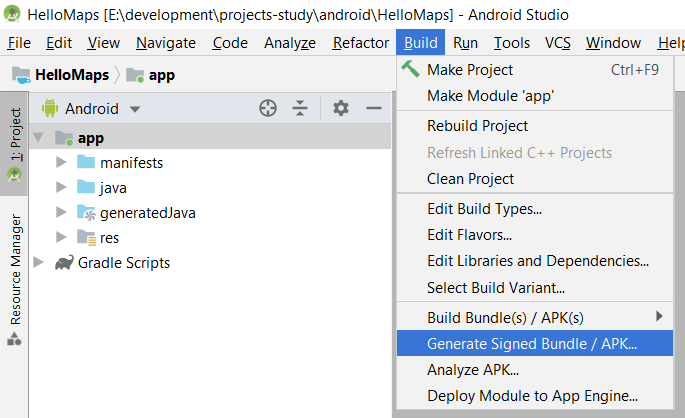Expand the res folder arrow
The width and height of the screenshot is (685, 418).
[x=61, y=237]
